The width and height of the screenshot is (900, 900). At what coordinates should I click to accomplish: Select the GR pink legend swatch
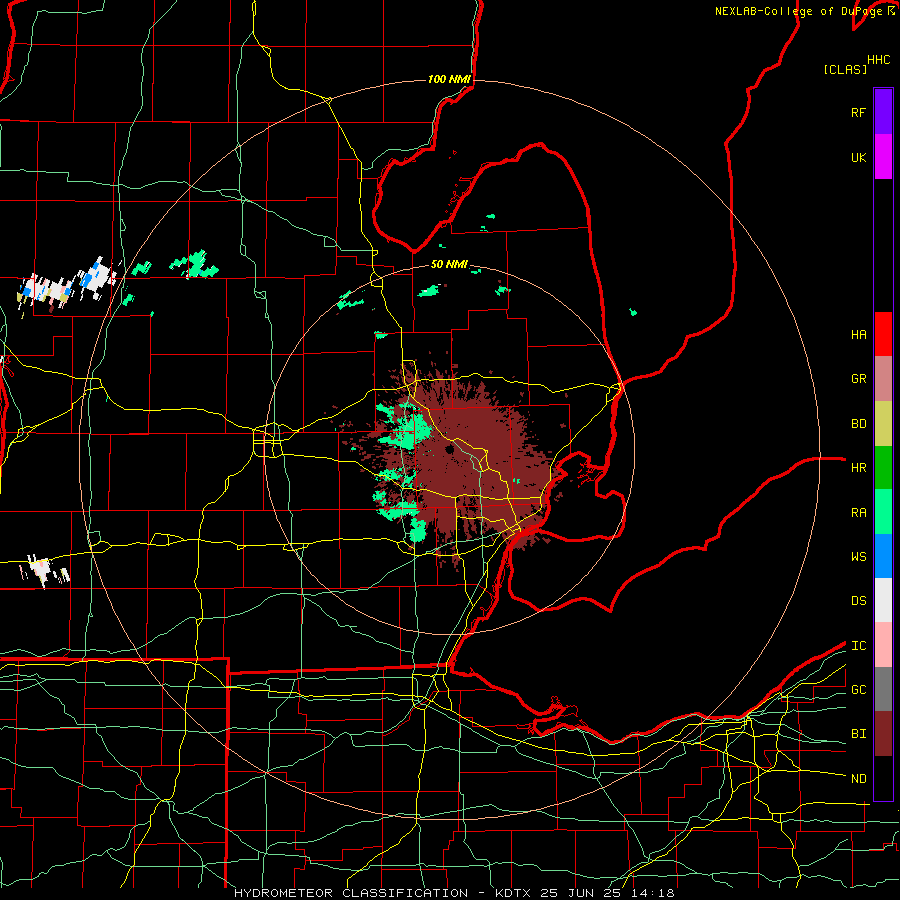[x=883, y=378]
